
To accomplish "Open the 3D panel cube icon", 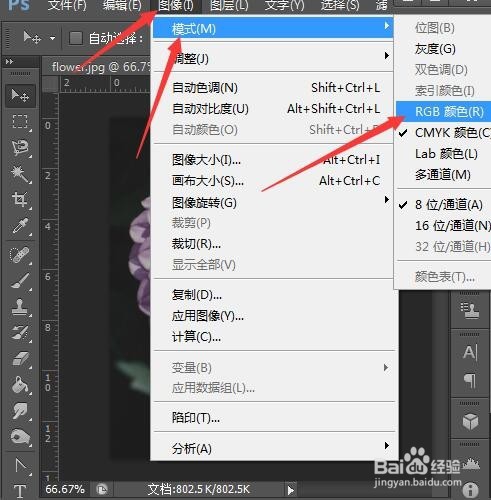I will click(470, 422).
